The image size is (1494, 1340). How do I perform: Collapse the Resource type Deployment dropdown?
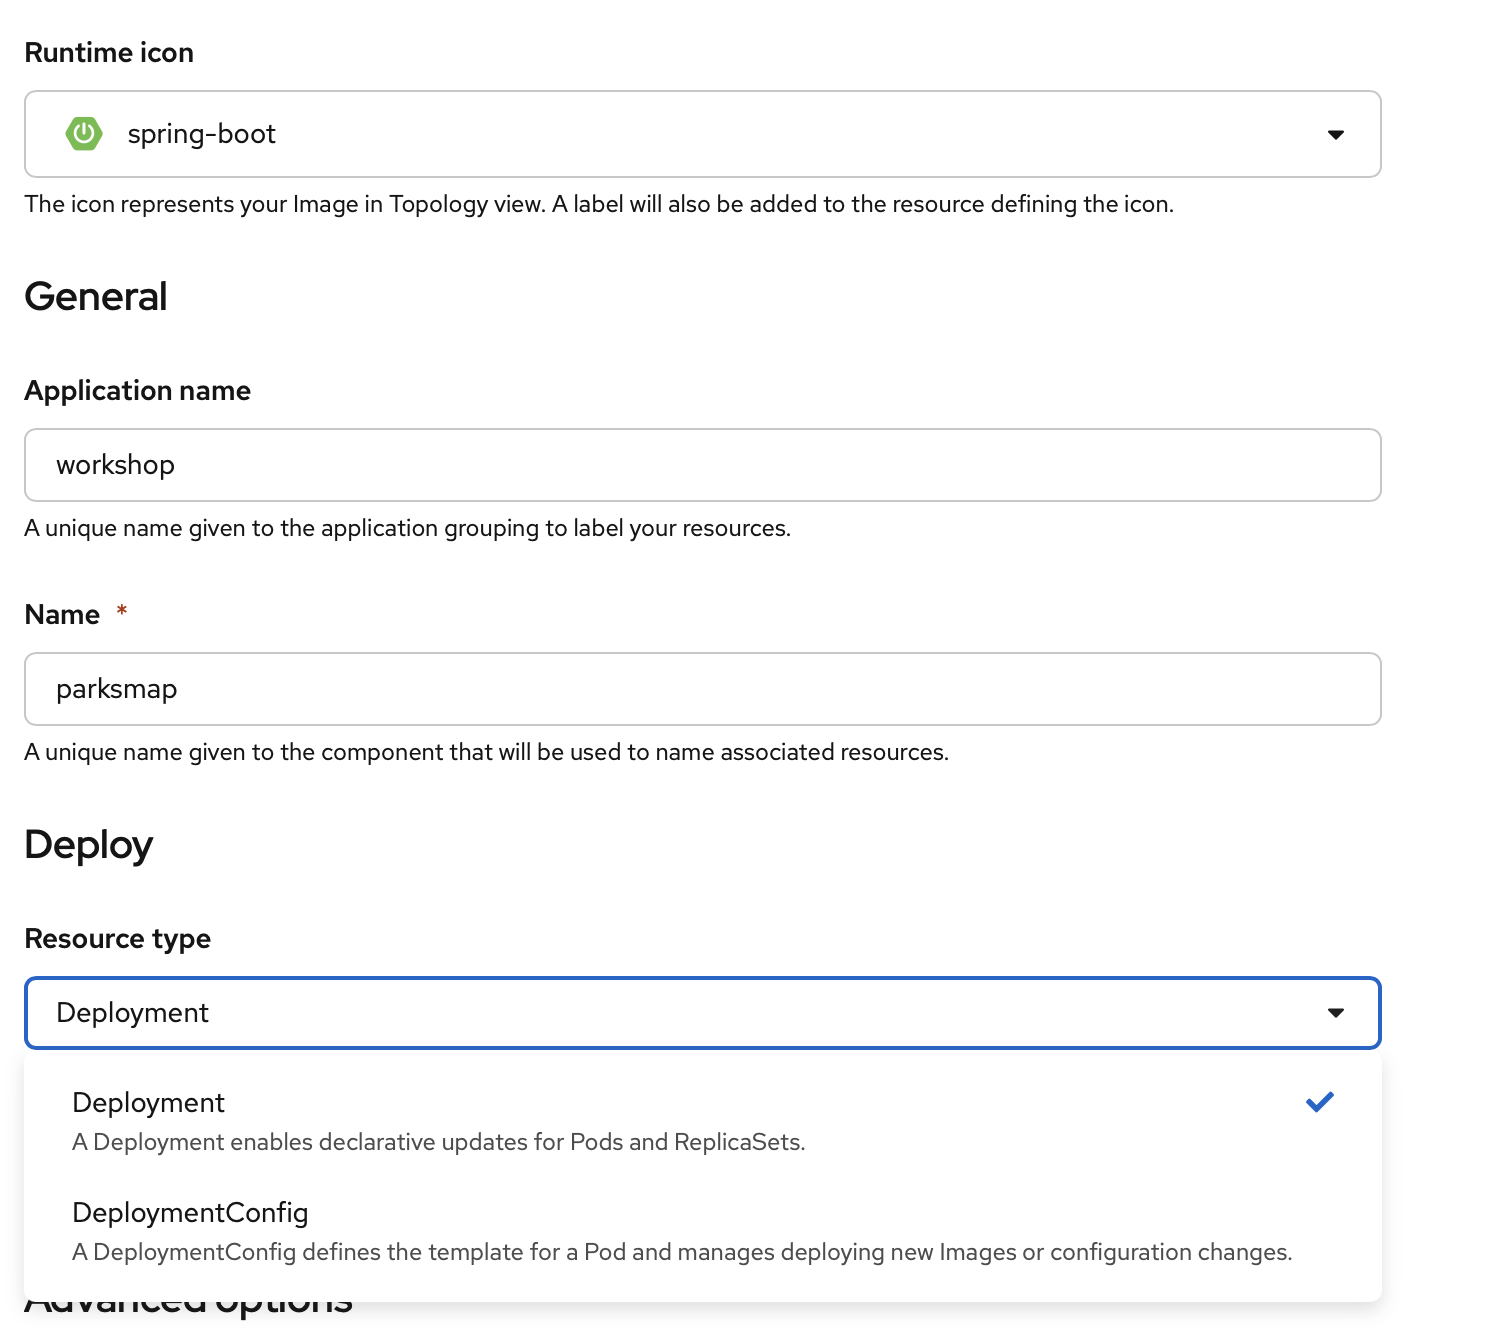click(x=702, y=1013)
